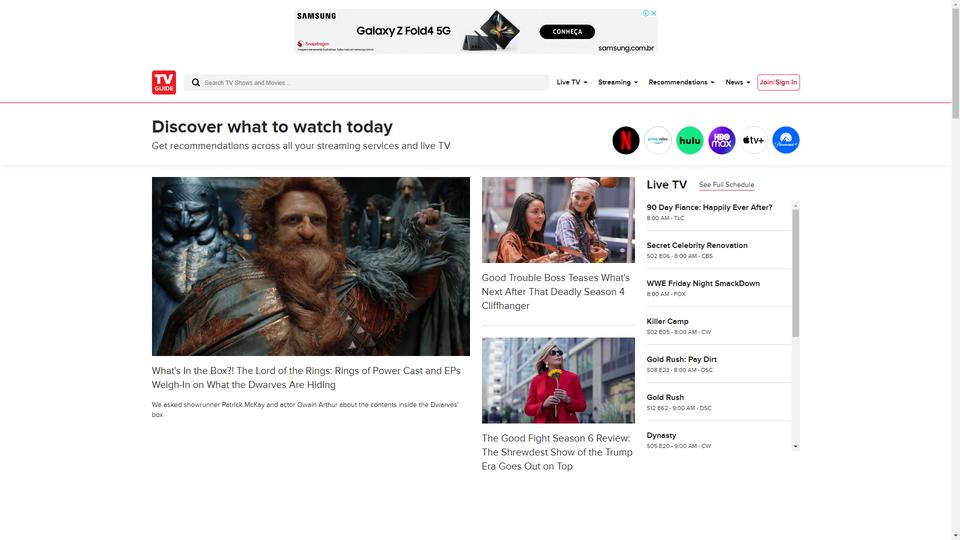The width and height of the screenshot is (960, 540).
Task: Expand the Streaming menu
Action: click(x=617, y=82)
